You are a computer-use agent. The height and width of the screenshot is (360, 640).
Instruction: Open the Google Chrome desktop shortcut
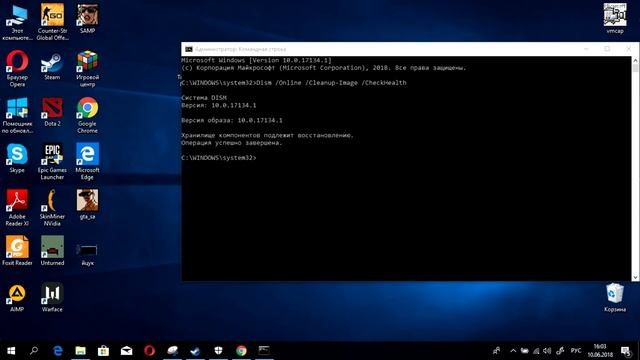click(x=87, y=115)
